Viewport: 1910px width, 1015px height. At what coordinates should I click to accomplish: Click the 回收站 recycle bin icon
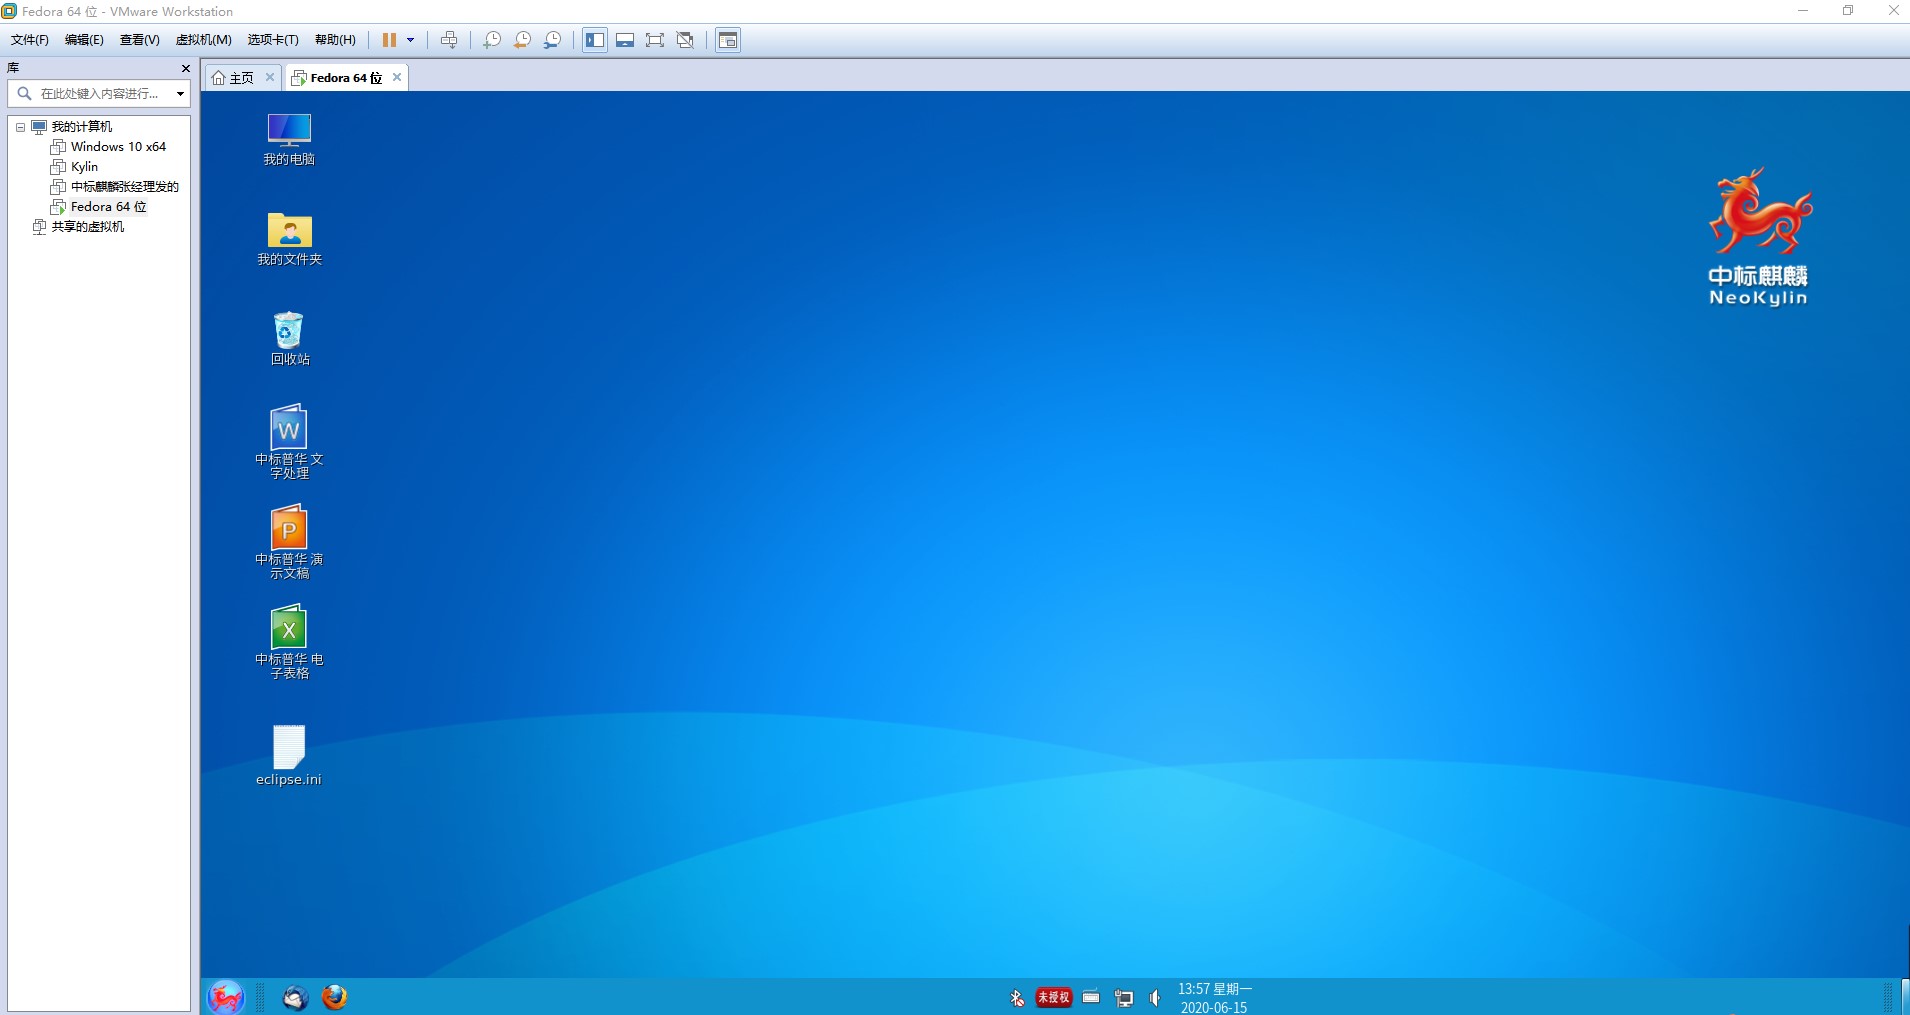(x=289, y=339)
